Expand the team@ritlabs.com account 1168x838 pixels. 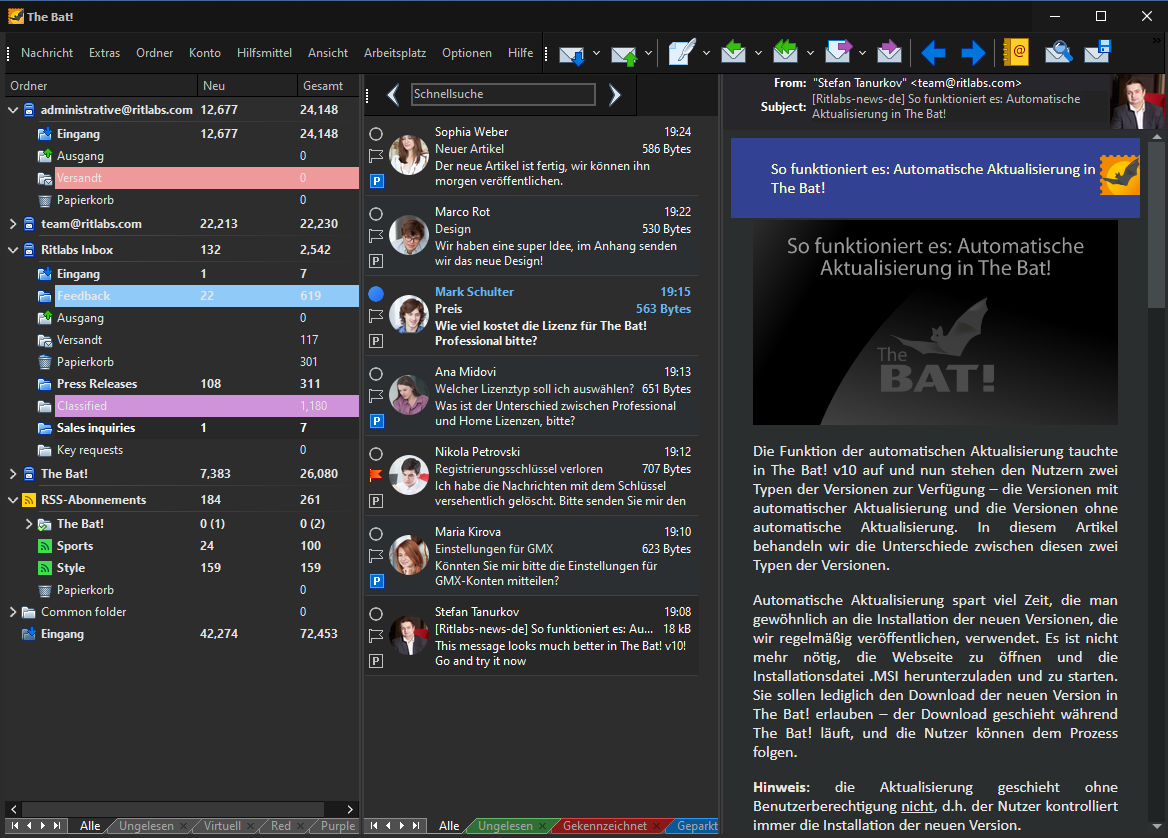[13, 223]
